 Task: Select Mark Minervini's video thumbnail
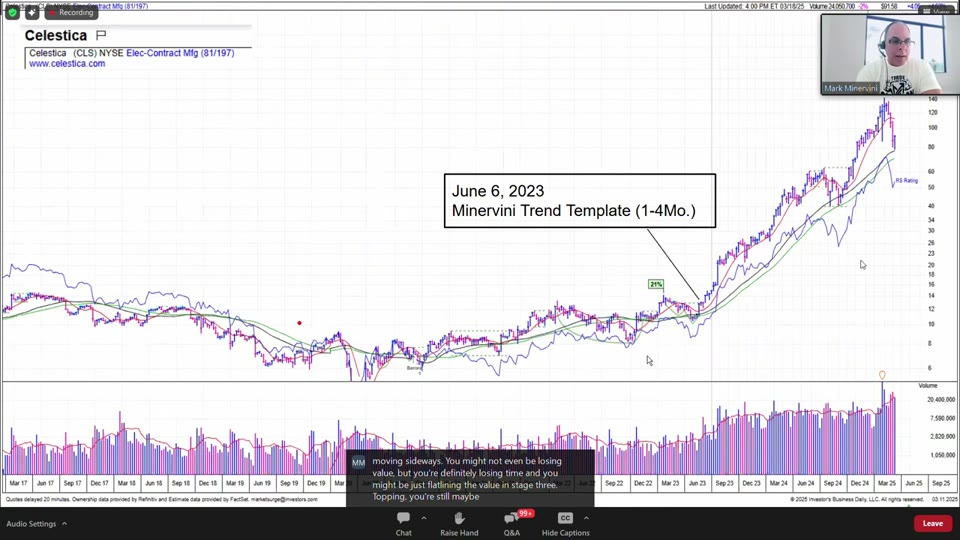890,54
